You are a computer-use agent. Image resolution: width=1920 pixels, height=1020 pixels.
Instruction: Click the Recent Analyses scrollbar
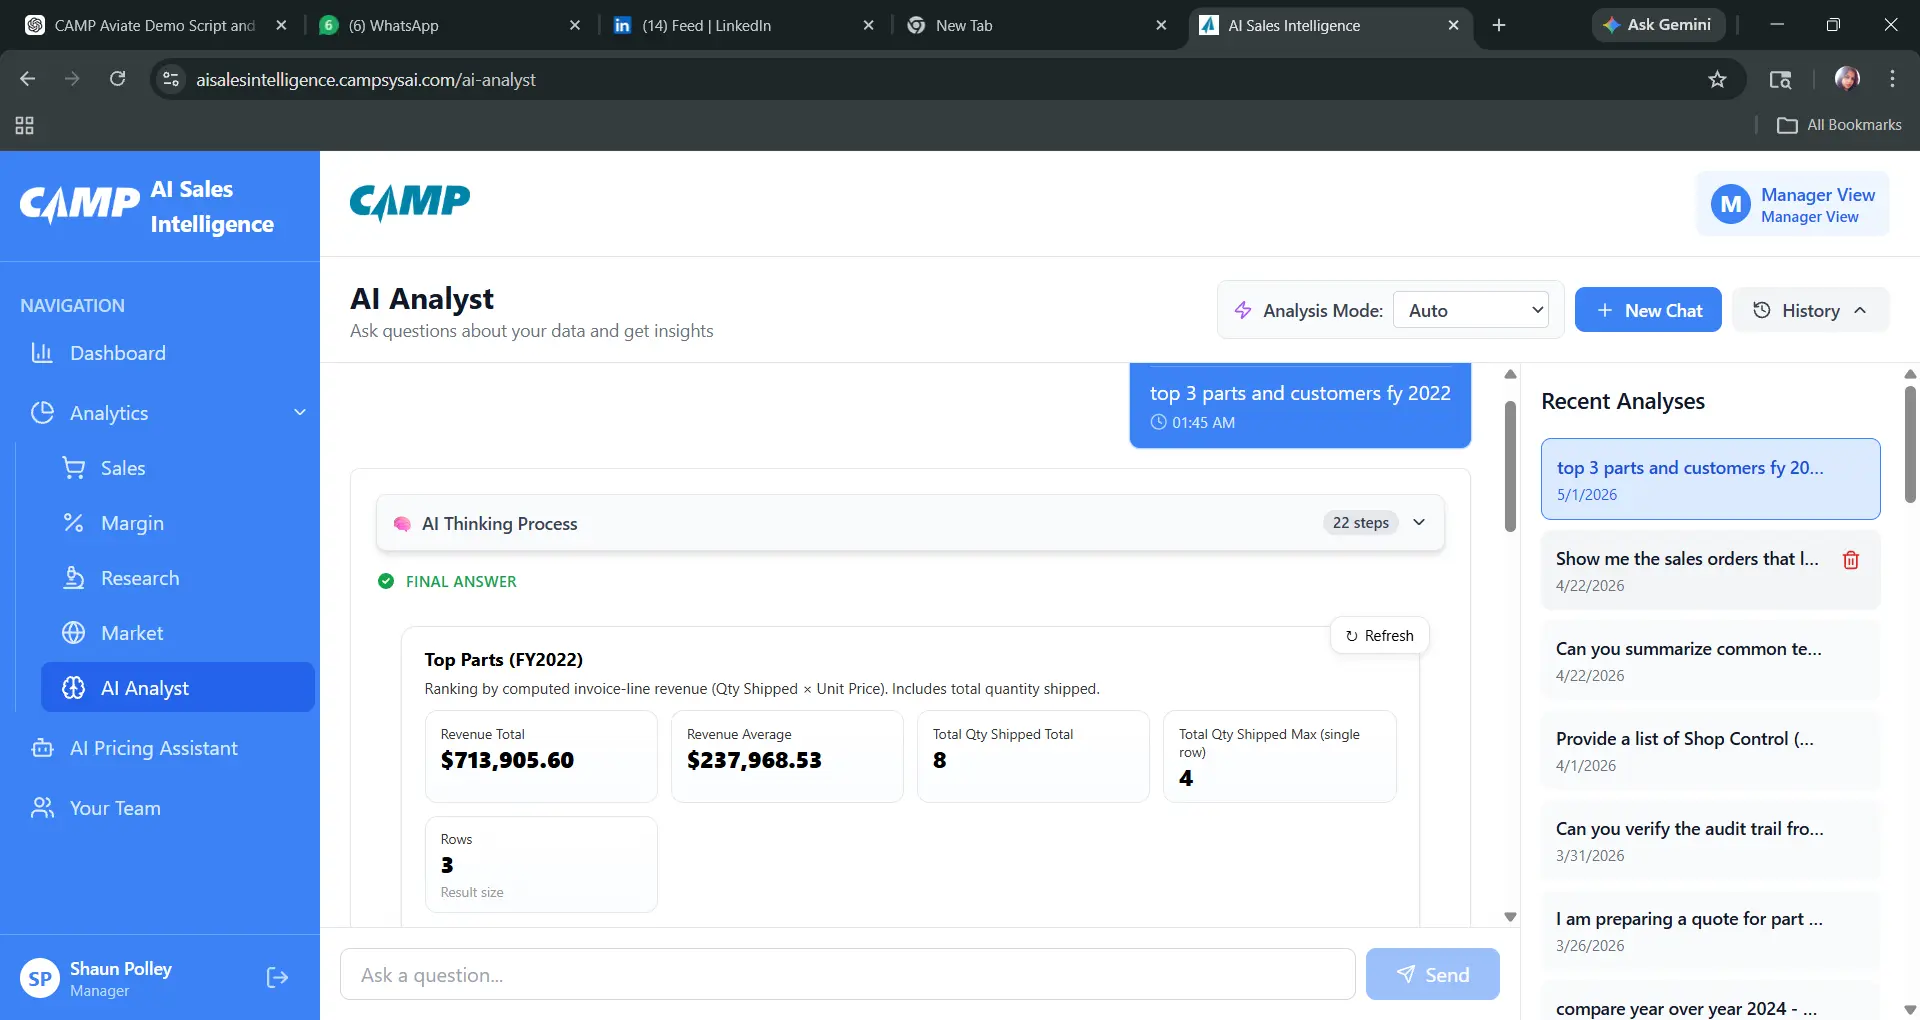tap(1910, 444)
